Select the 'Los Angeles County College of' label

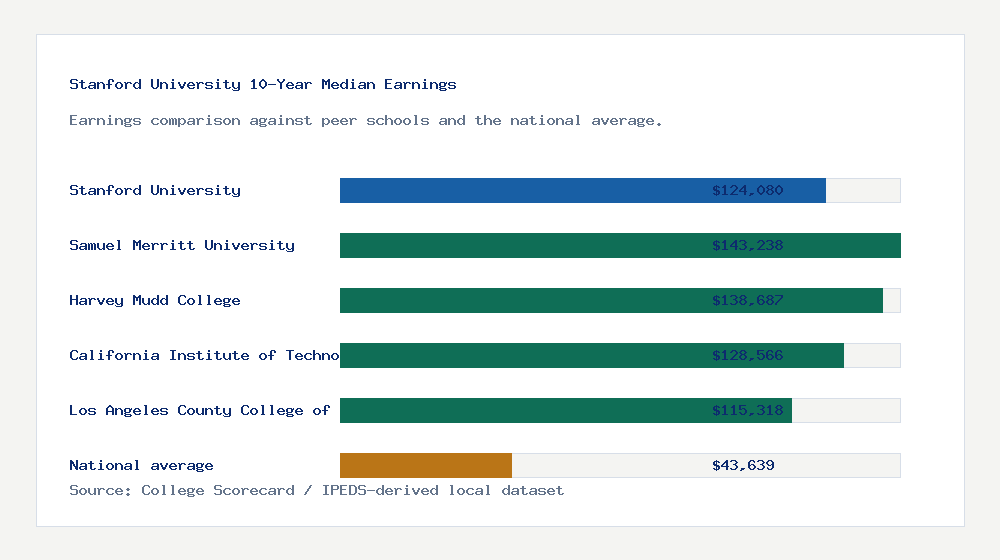(x=200, y=410)
